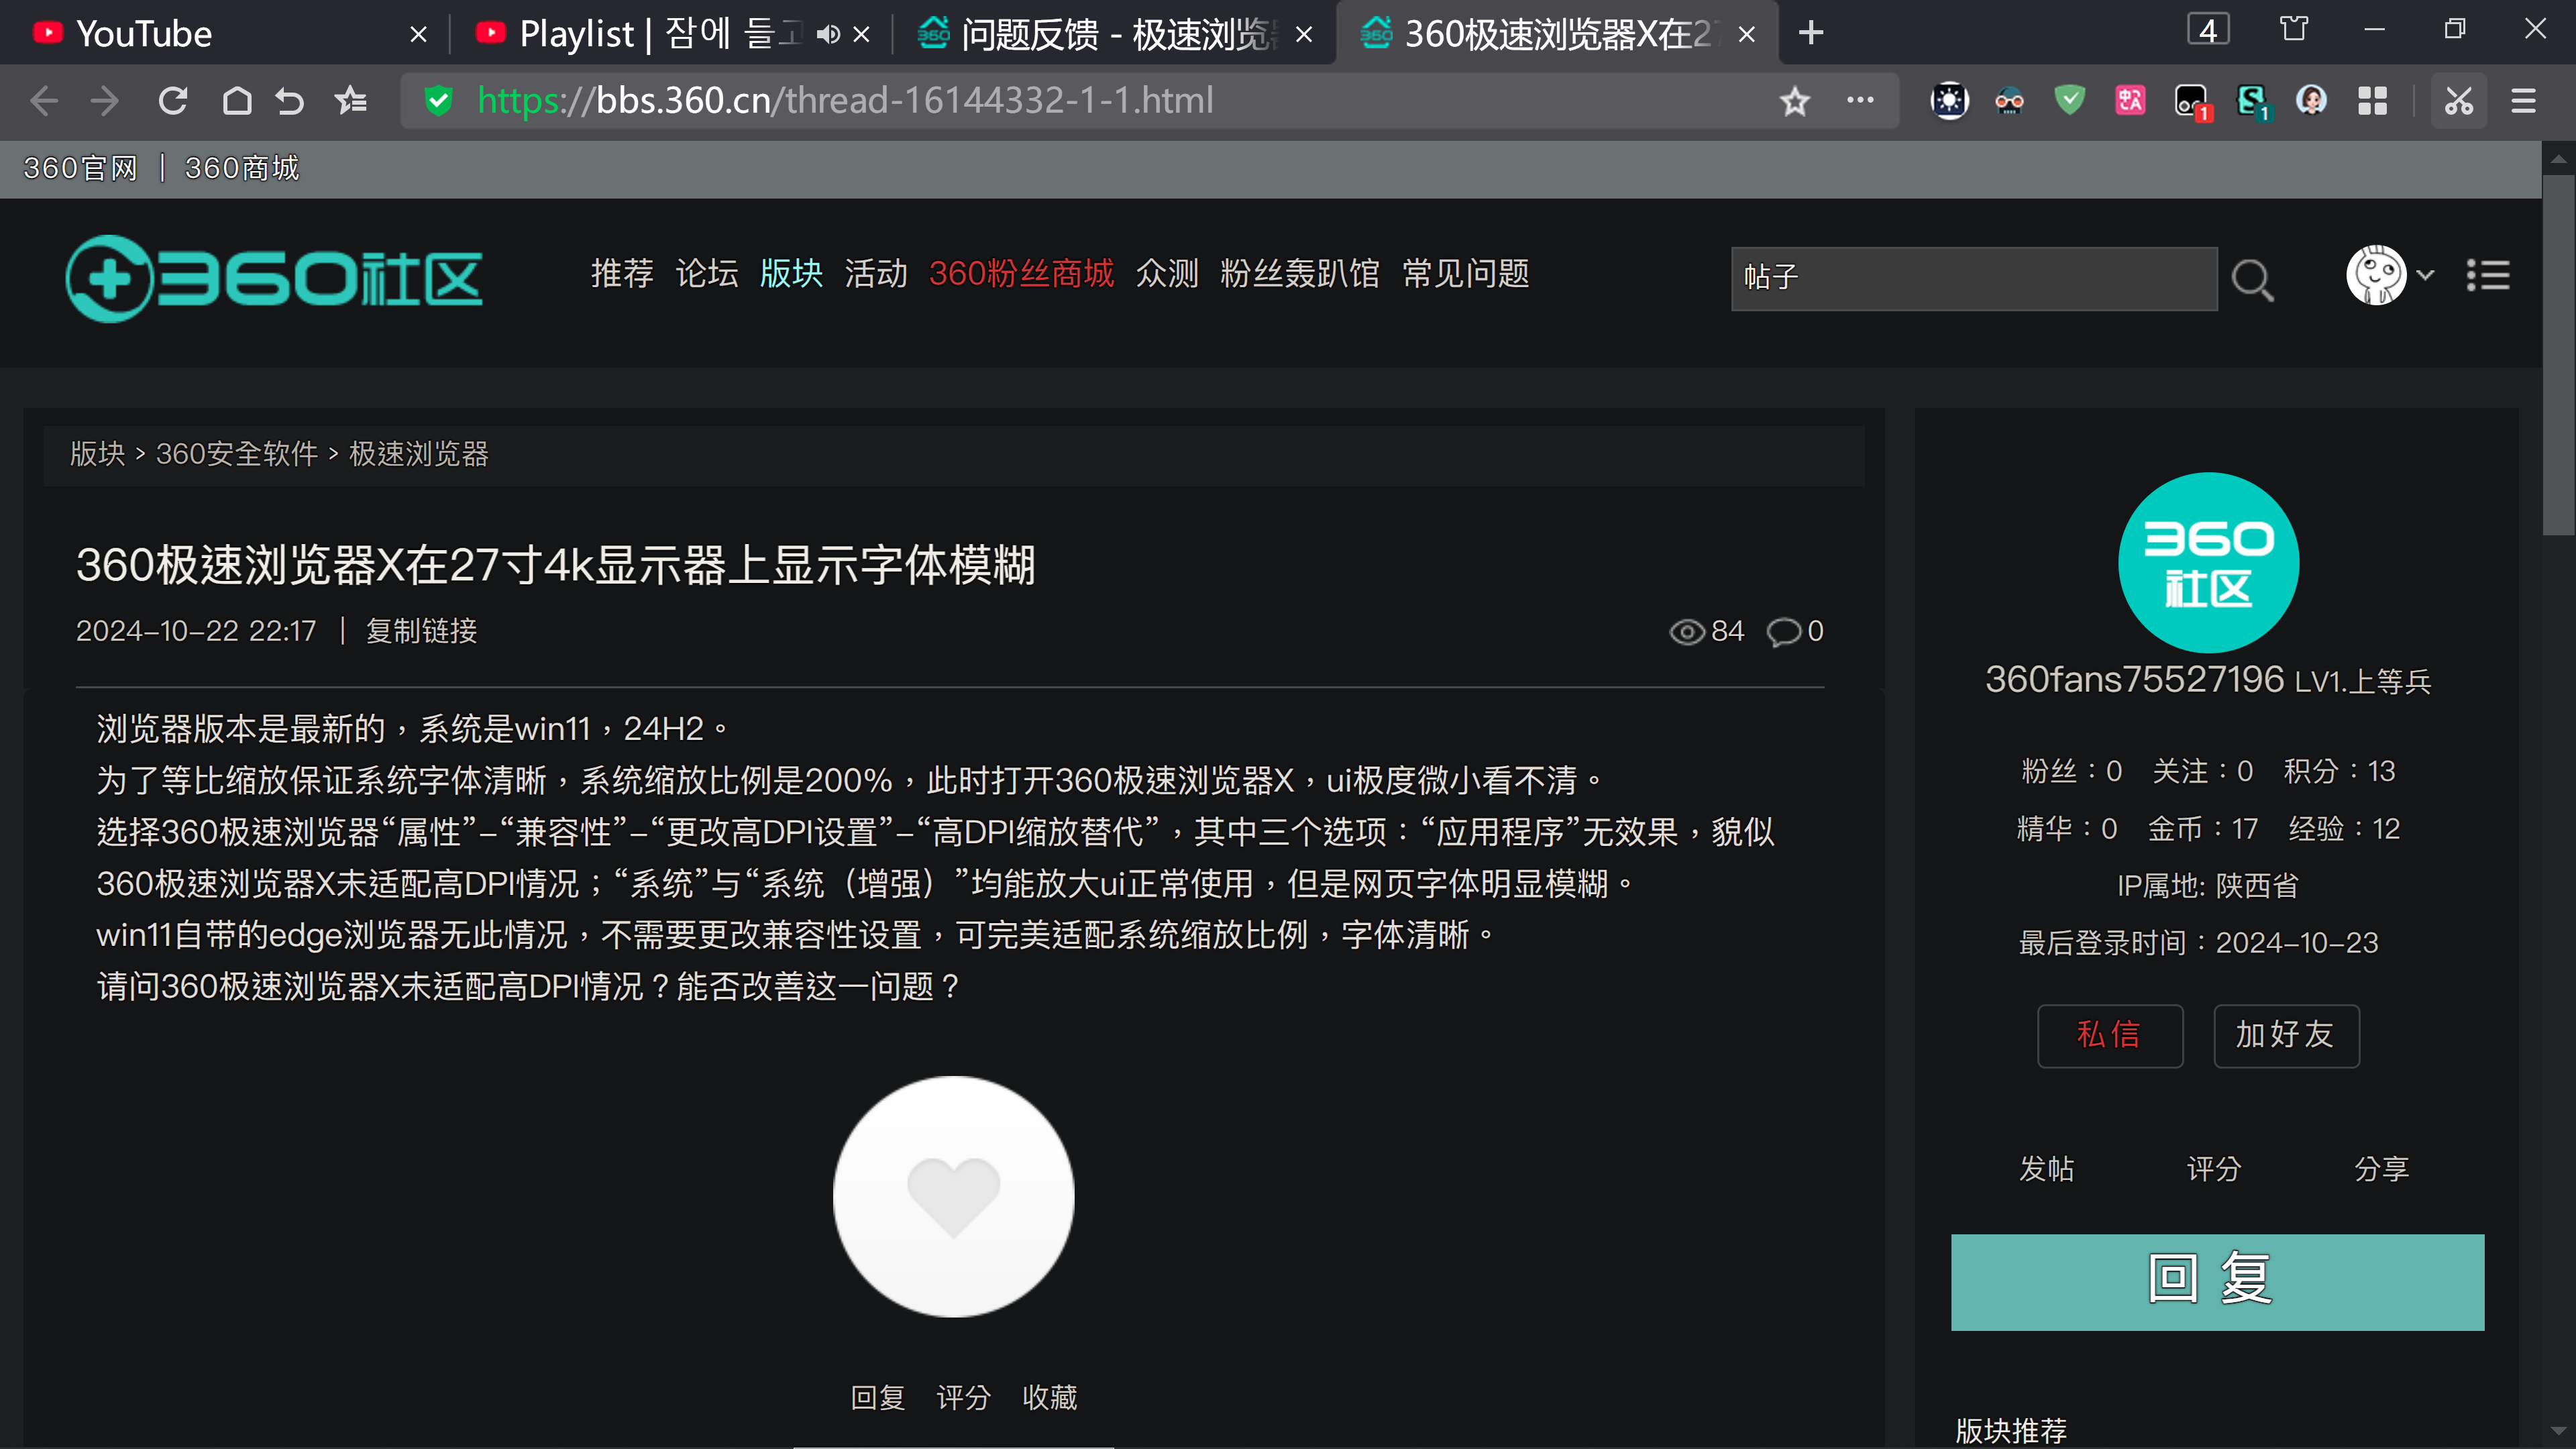Open the browser home page

[237, 101]
